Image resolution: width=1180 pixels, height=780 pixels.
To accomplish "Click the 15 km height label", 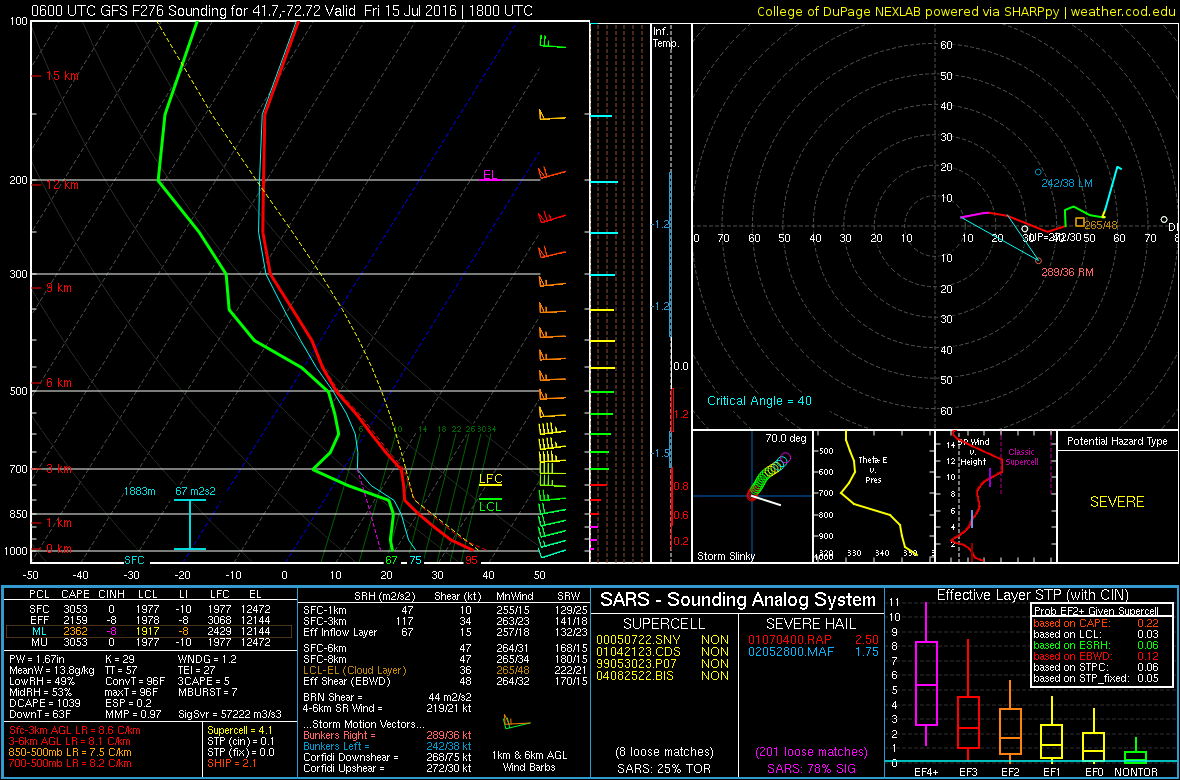I will coord(61,76).
